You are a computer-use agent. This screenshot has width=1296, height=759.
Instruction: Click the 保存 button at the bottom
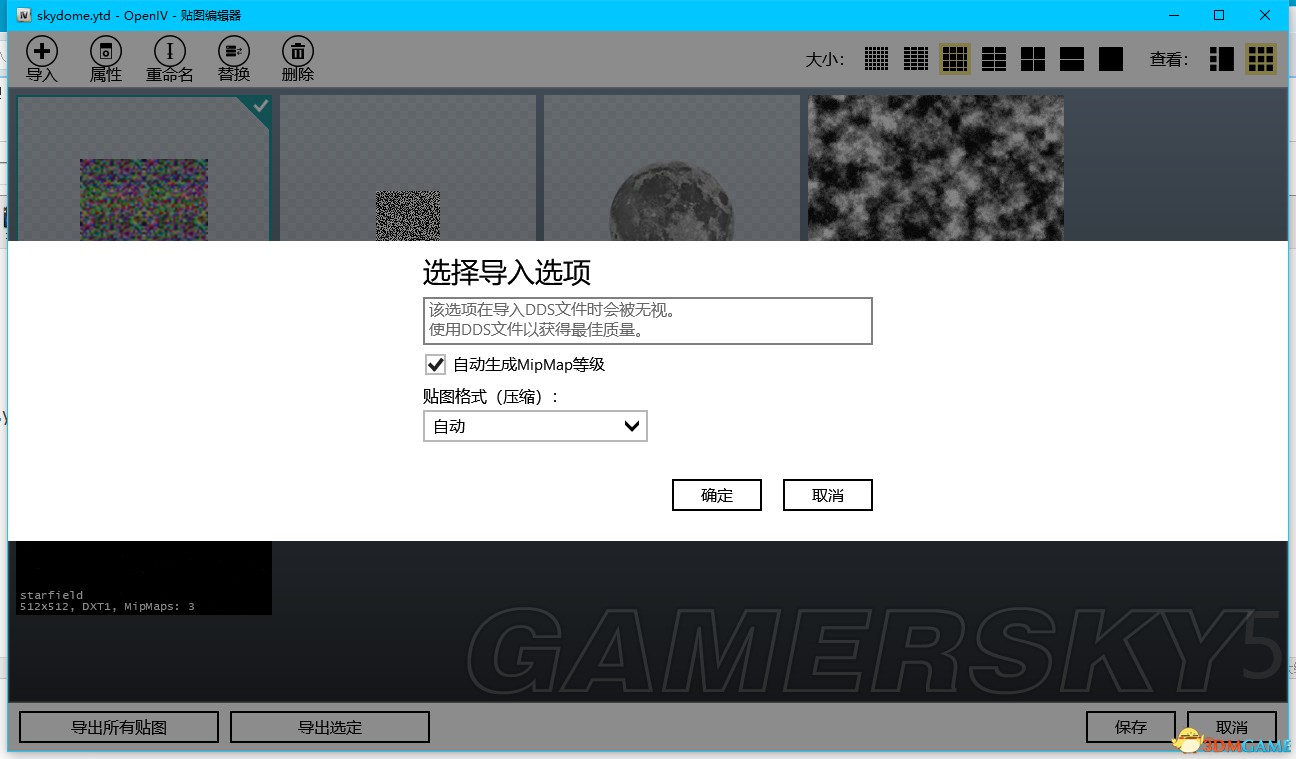click(x=1131, y=727)
